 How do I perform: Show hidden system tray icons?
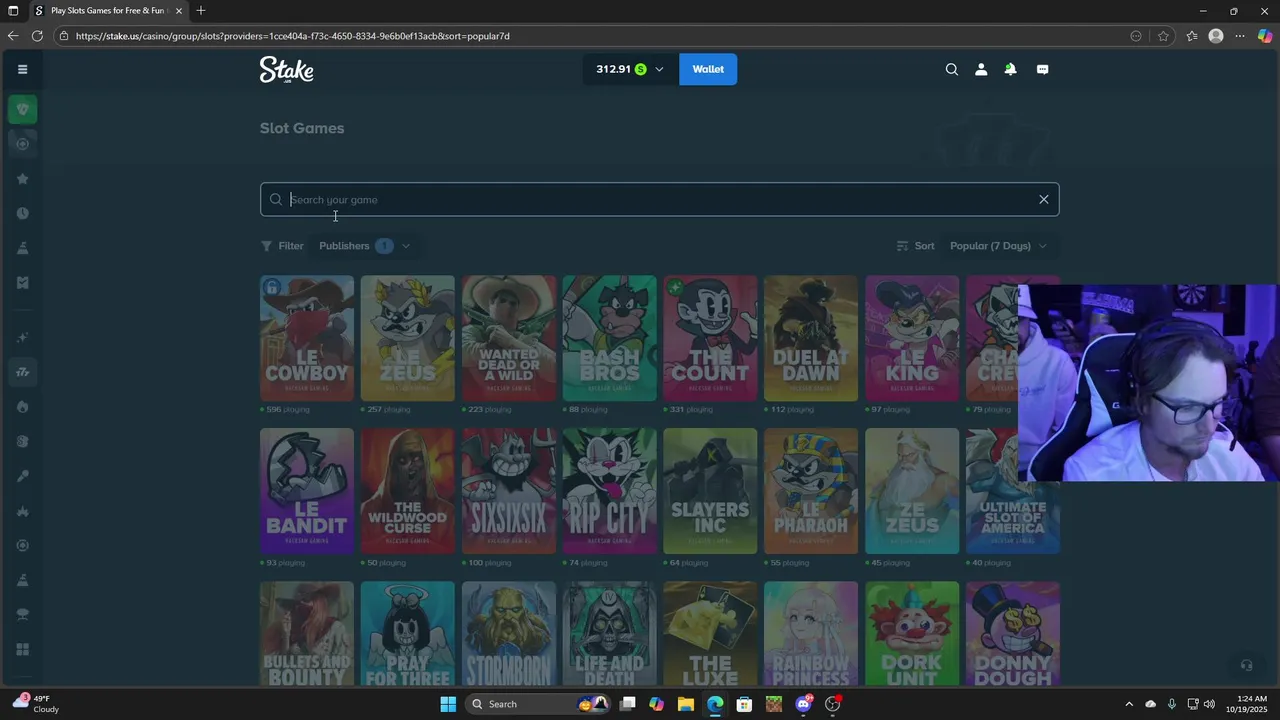[1129, 704]
